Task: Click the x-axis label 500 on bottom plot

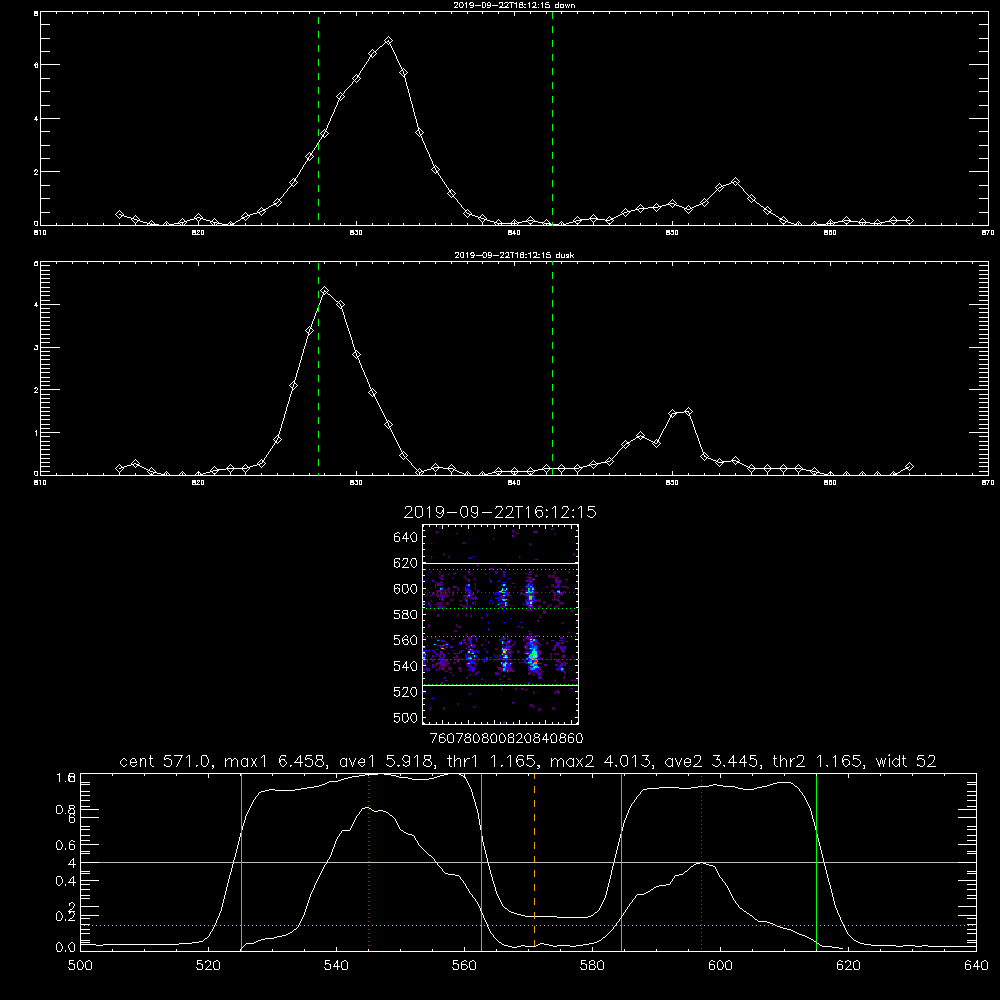Action: [x=80, y=966]
